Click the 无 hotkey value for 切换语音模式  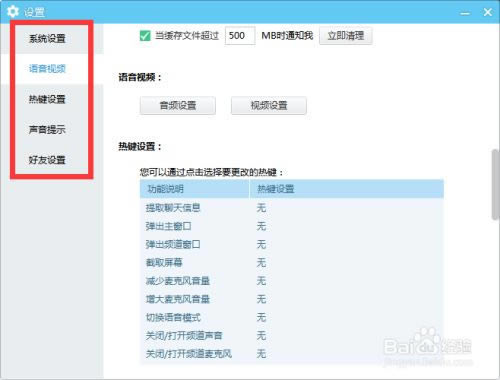point(261,317)
